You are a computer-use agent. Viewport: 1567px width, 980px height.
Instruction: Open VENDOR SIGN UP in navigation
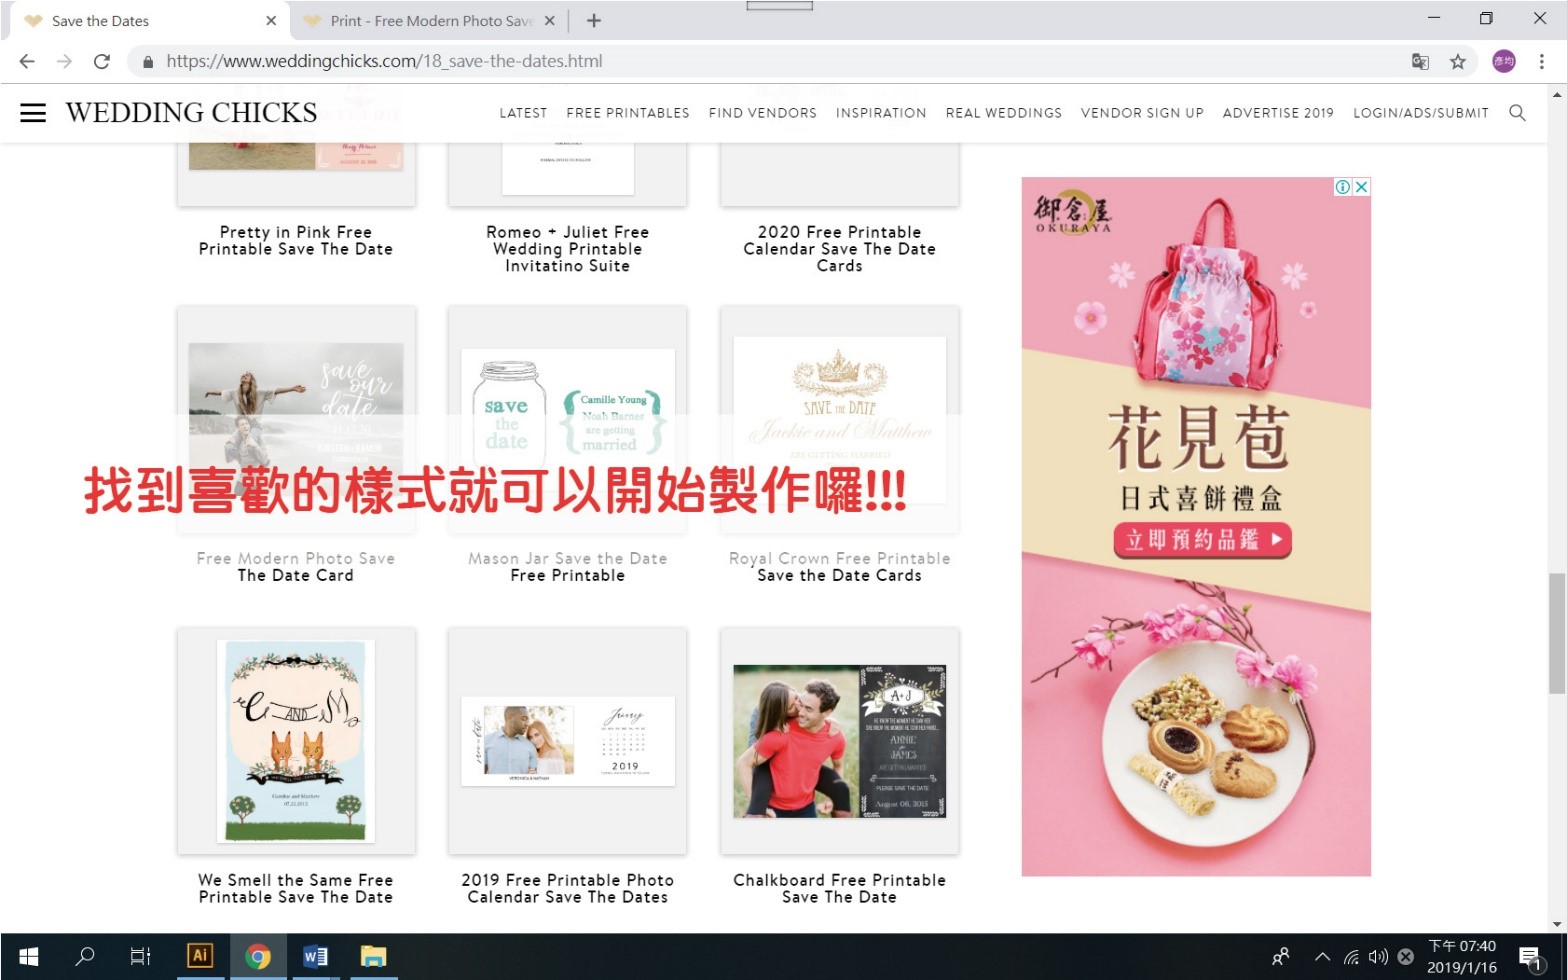pos(1142,113)
